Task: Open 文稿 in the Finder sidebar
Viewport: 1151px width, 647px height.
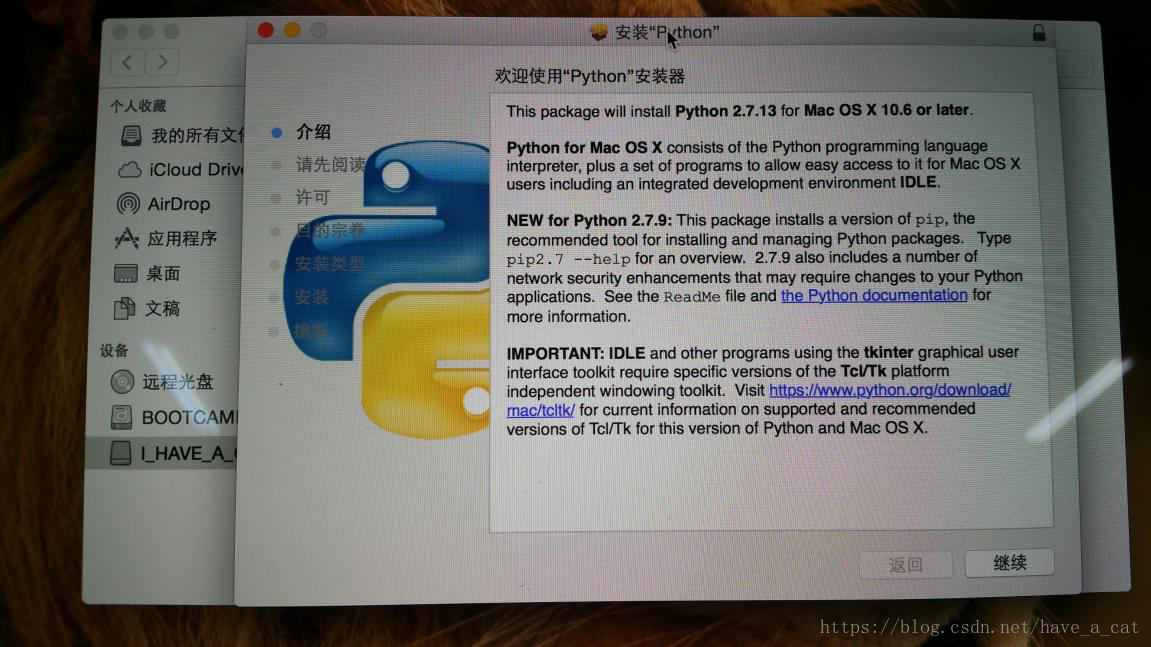Action: 148,308
